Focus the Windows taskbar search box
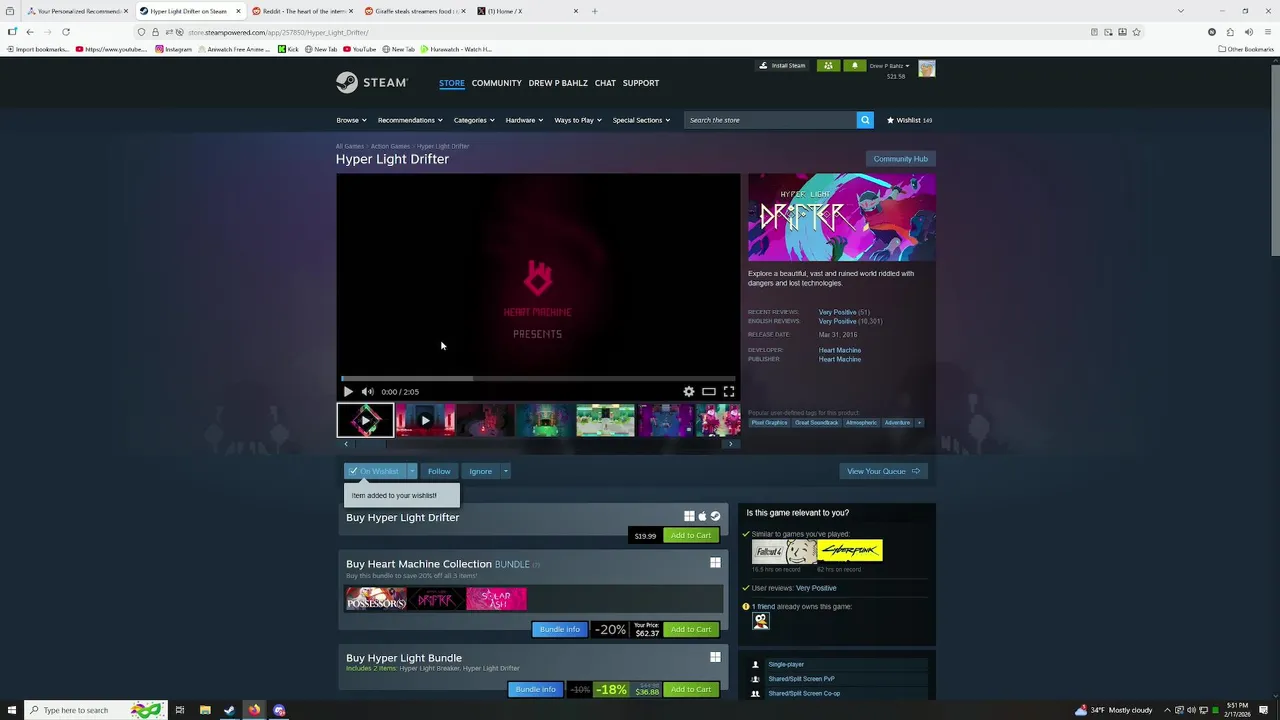Viewport: 1280px width, 720px height. pos(95,710)
